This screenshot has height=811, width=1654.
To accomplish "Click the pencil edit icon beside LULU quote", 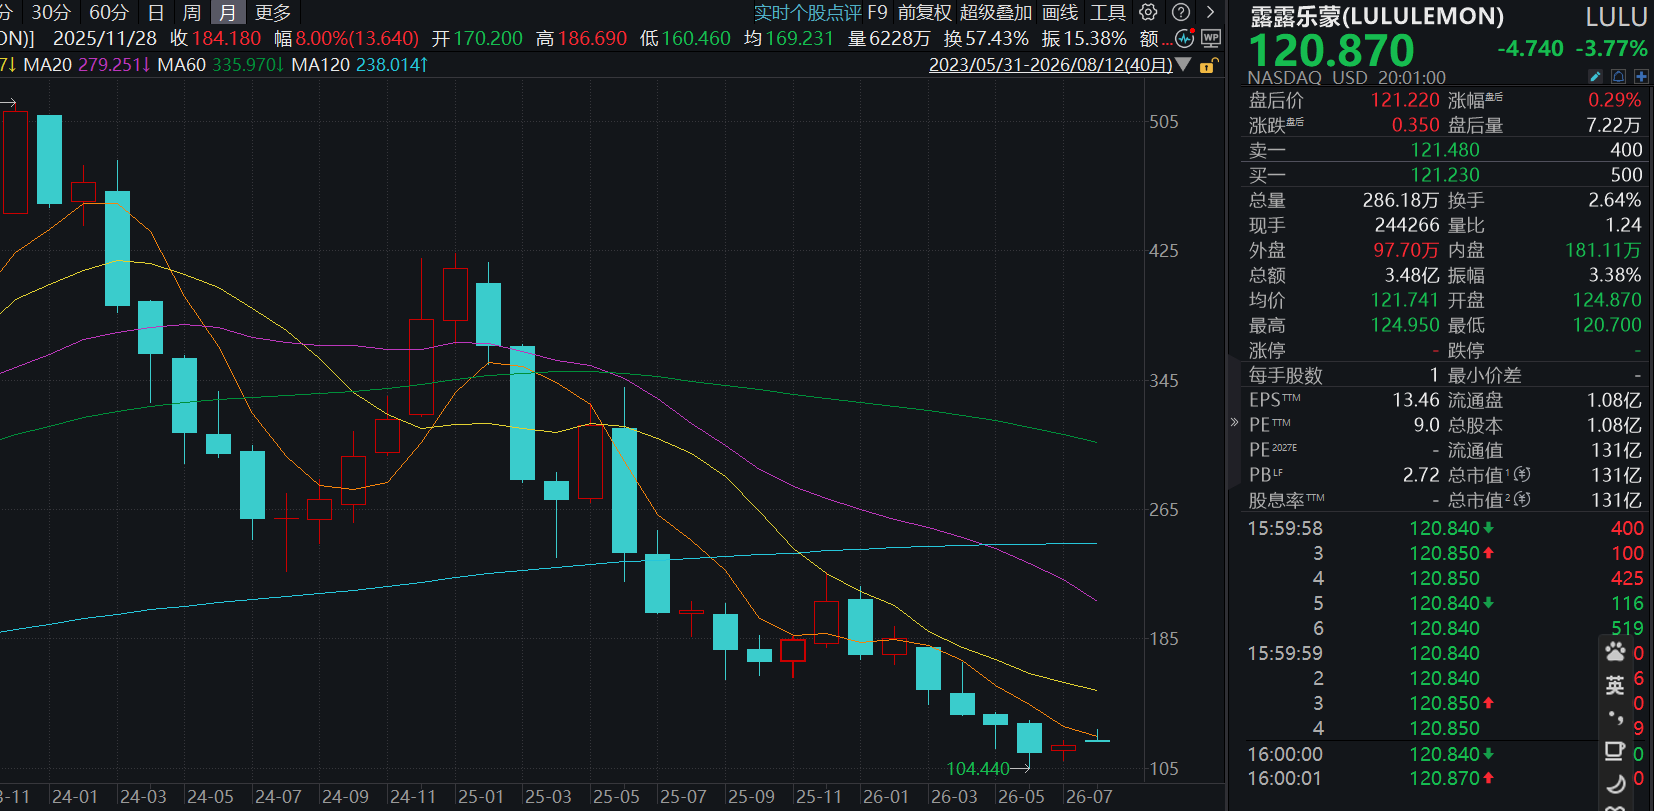I will [1595, 77].
